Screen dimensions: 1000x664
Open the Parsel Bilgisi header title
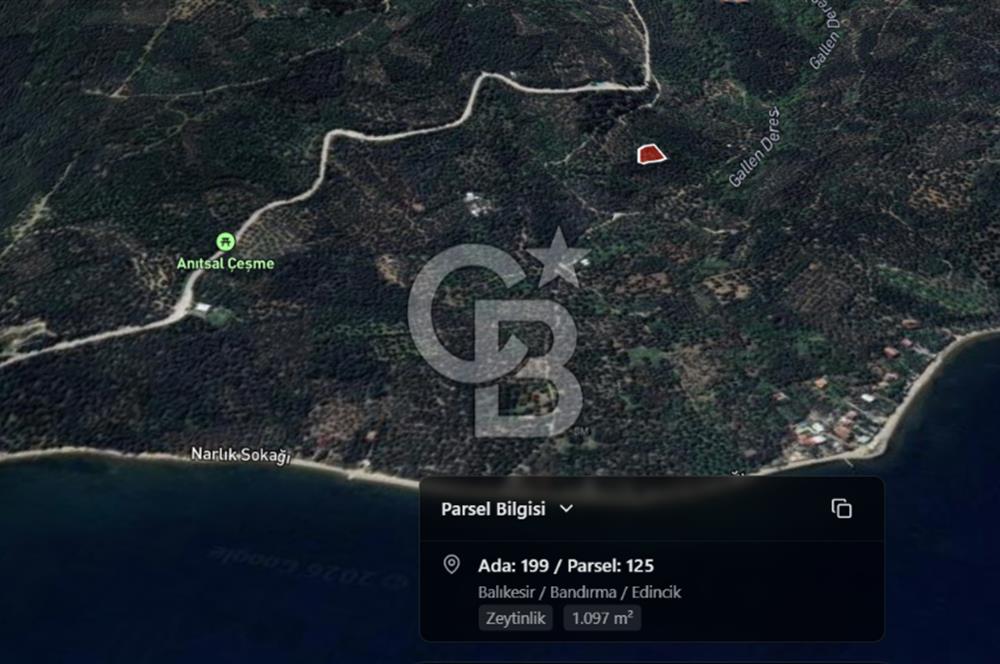pos(493,509)
